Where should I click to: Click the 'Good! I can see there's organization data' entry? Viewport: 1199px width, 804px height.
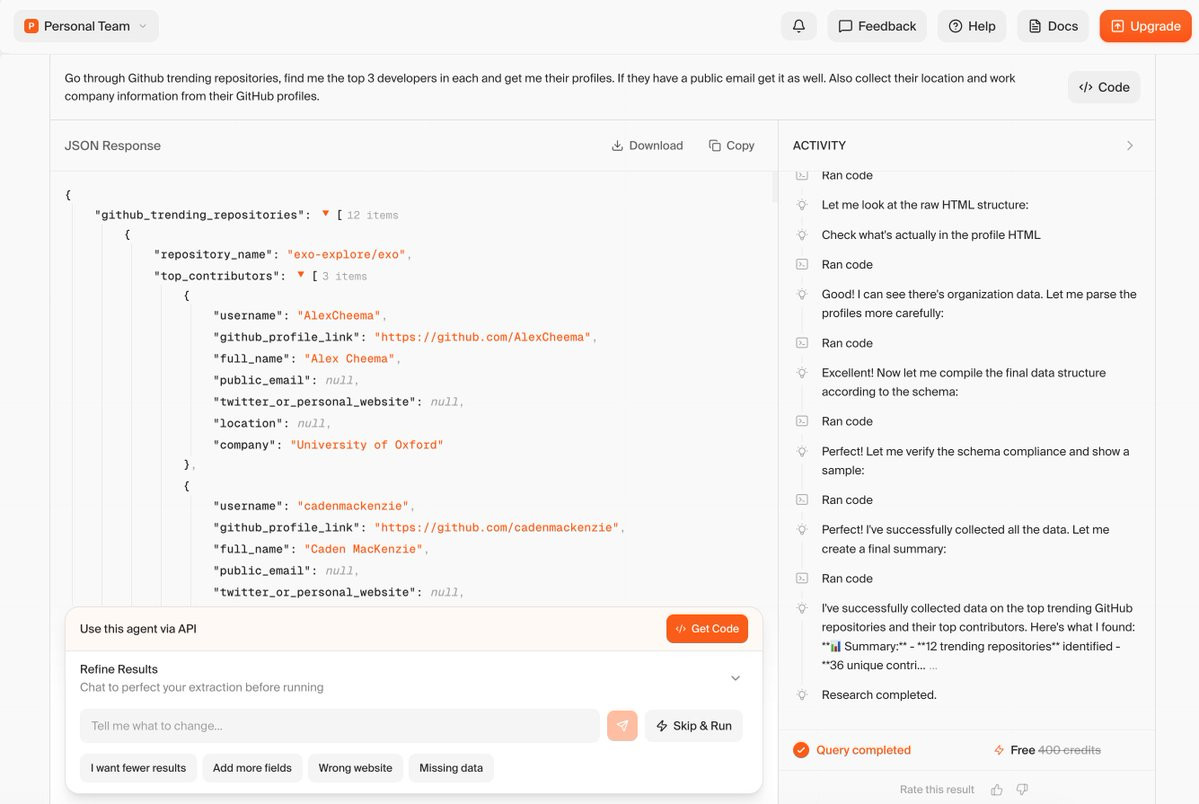point(979,304)
